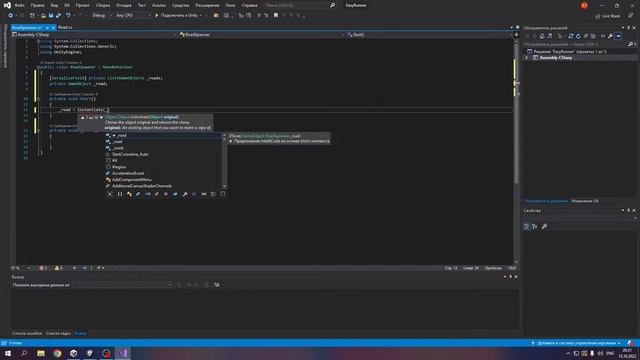Select the #if snippet entry
Viewport: 640px width, 360px height.
click(163, 160)
